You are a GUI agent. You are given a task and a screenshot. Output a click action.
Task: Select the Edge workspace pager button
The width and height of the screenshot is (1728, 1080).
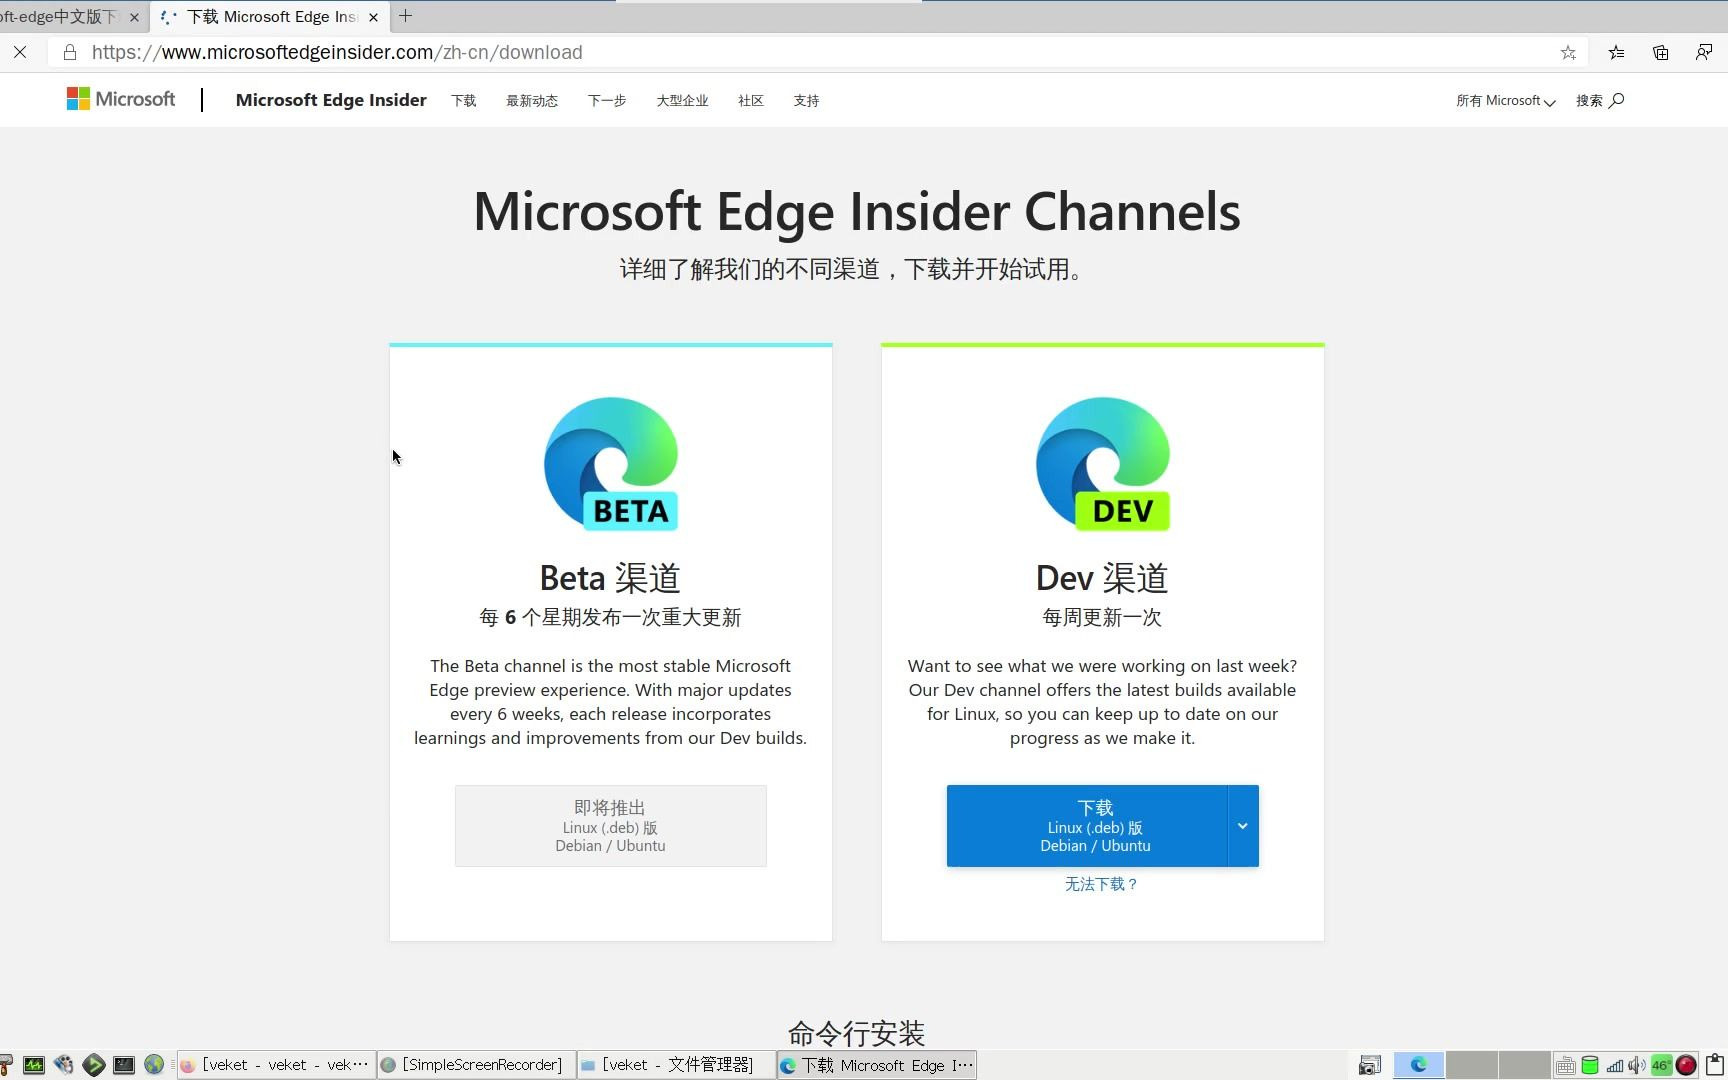(1418, 1065)
